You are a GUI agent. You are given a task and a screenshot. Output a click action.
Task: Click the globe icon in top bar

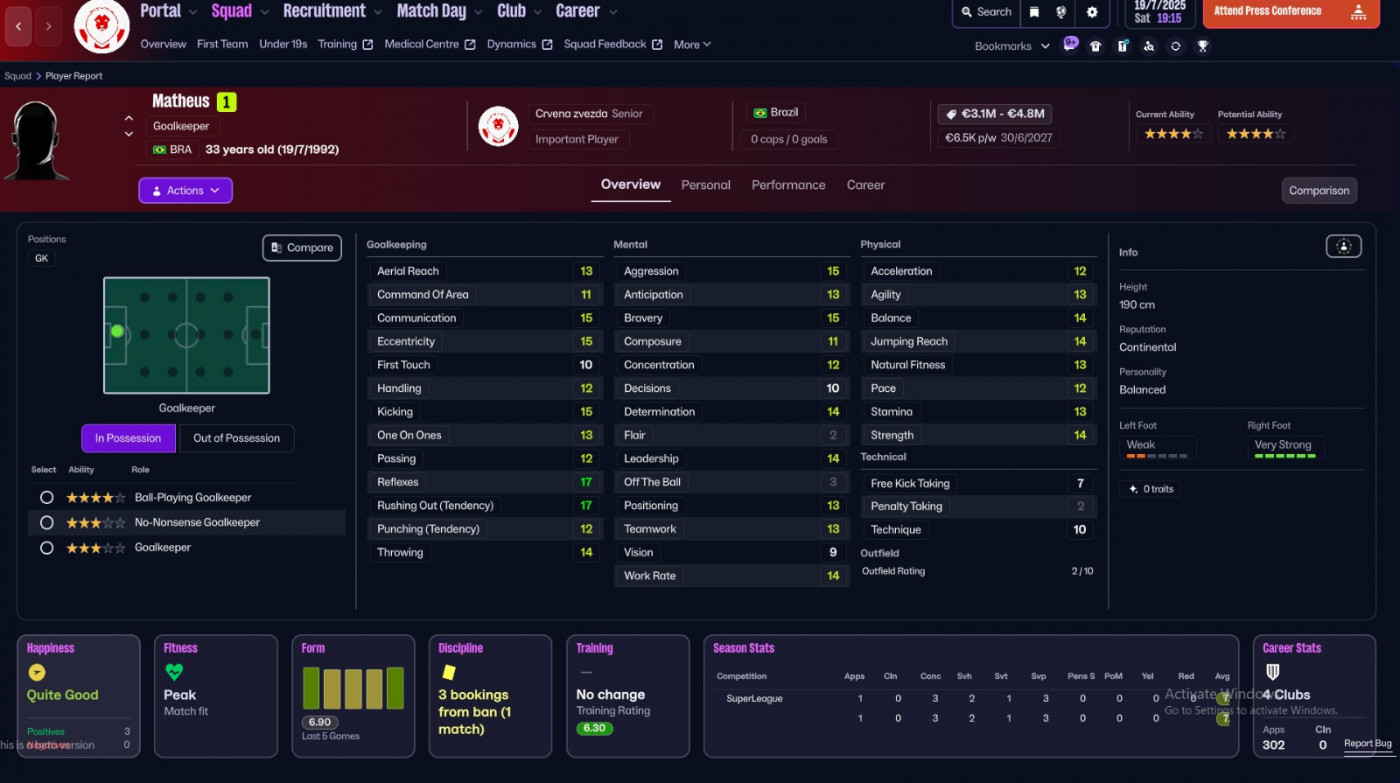pyautogui.click(x=1062, y=12)
